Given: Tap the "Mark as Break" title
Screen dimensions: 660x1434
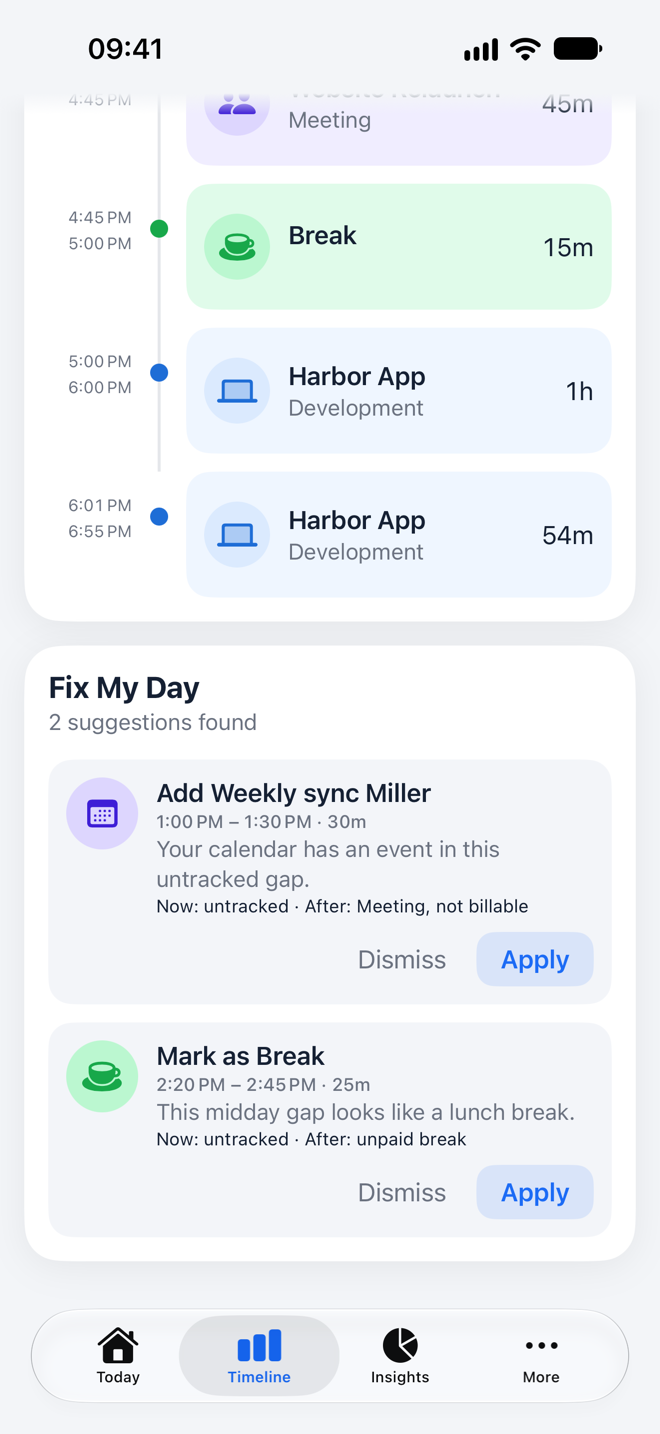Looking at the screenshot, I should click(241, 1056).
